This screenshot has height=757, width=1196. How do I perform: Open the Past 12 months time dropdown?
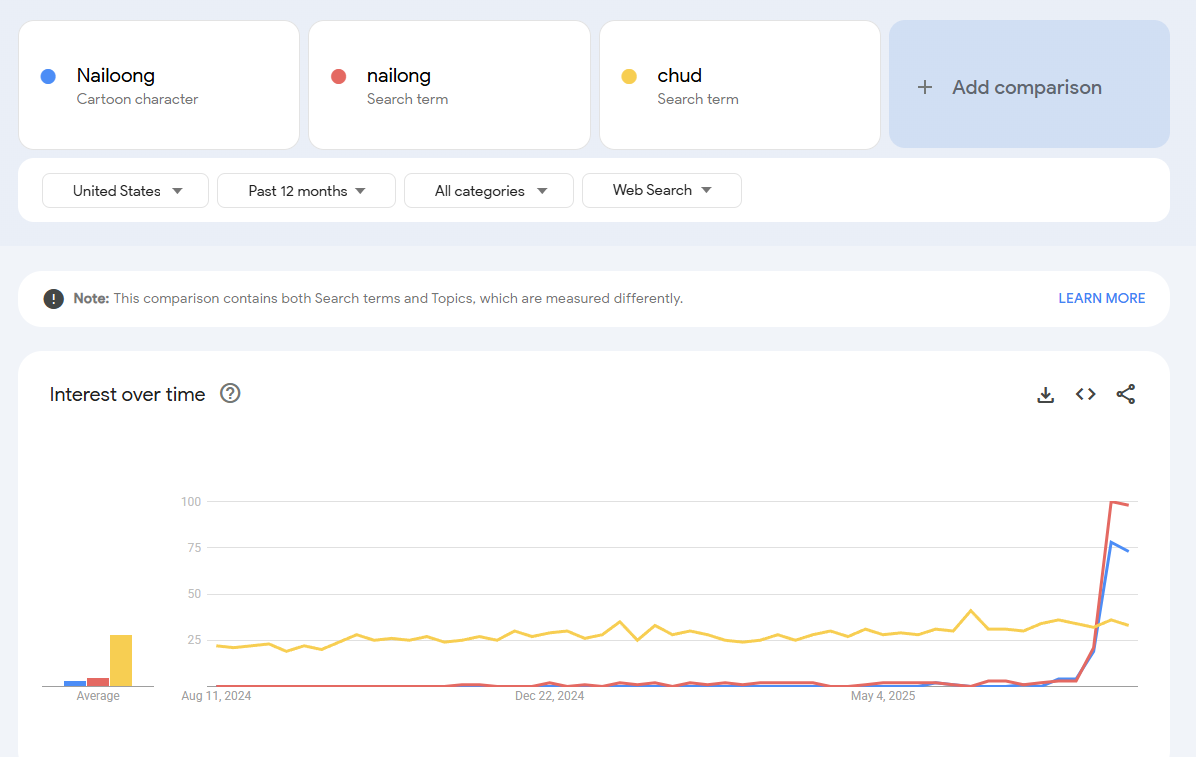click(x=306, y=191)
